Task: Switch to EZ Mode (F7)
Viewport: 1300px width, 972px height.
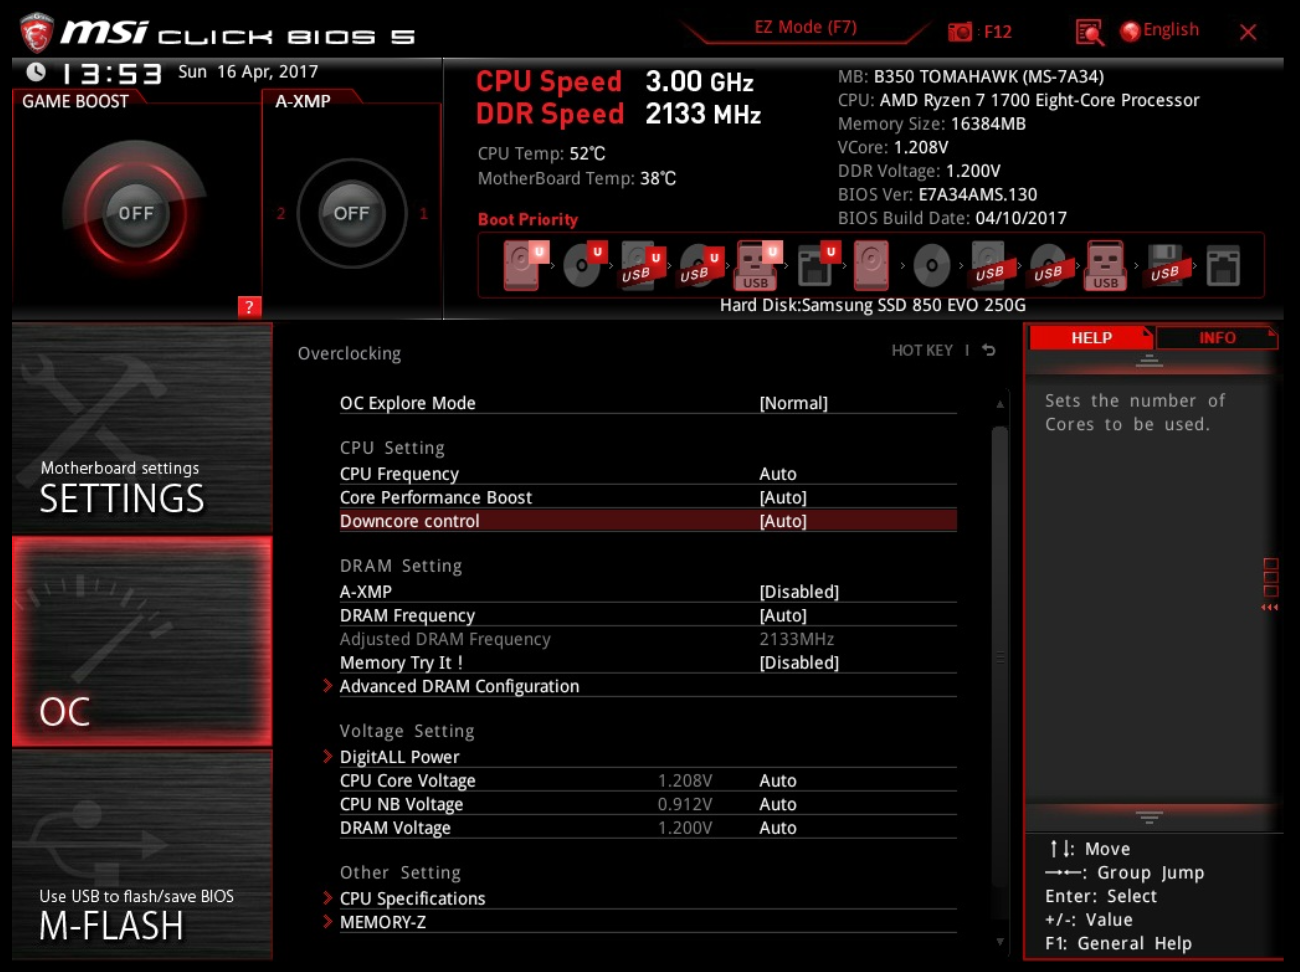Action: click(806, 28)
